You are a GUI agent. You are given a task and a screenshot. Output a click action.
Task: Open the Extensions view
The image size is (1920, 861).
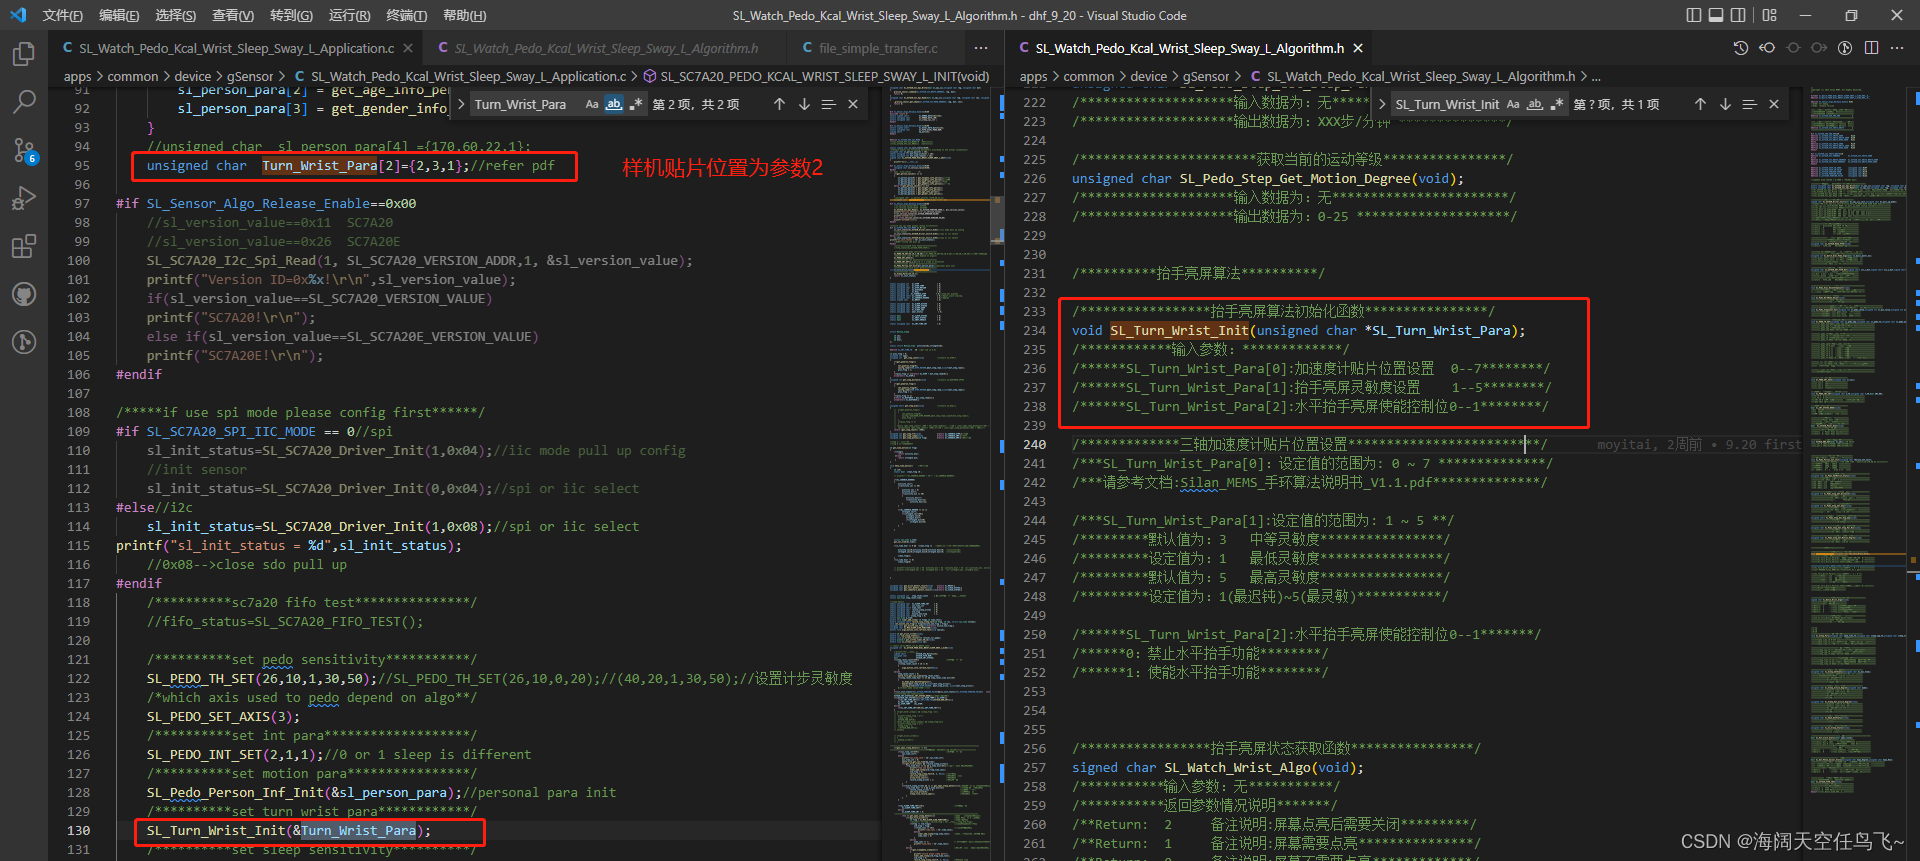24,246
